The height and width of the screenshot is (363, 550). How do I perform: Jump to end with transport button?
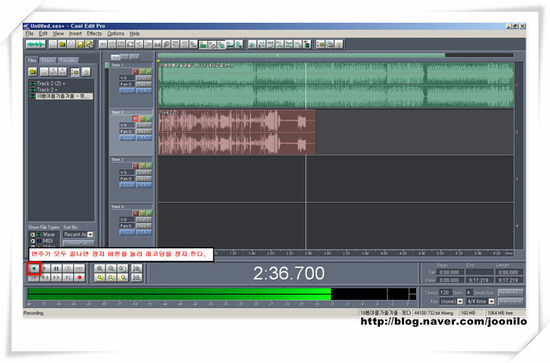(68, 277)
